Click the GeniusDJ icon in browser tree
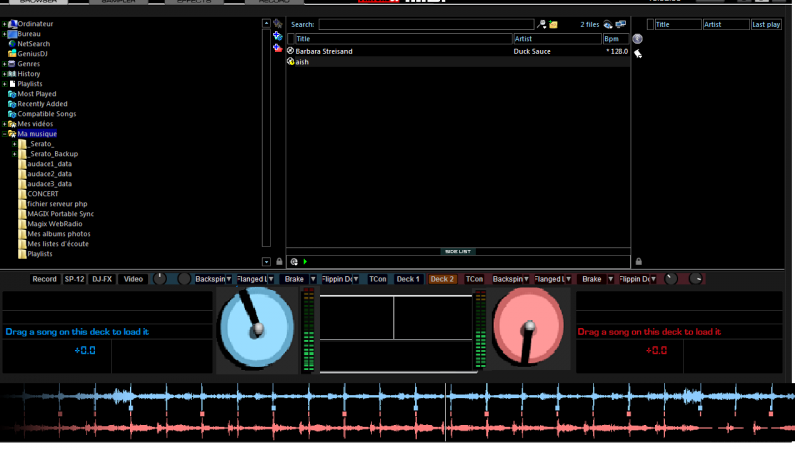 (12, 54)
